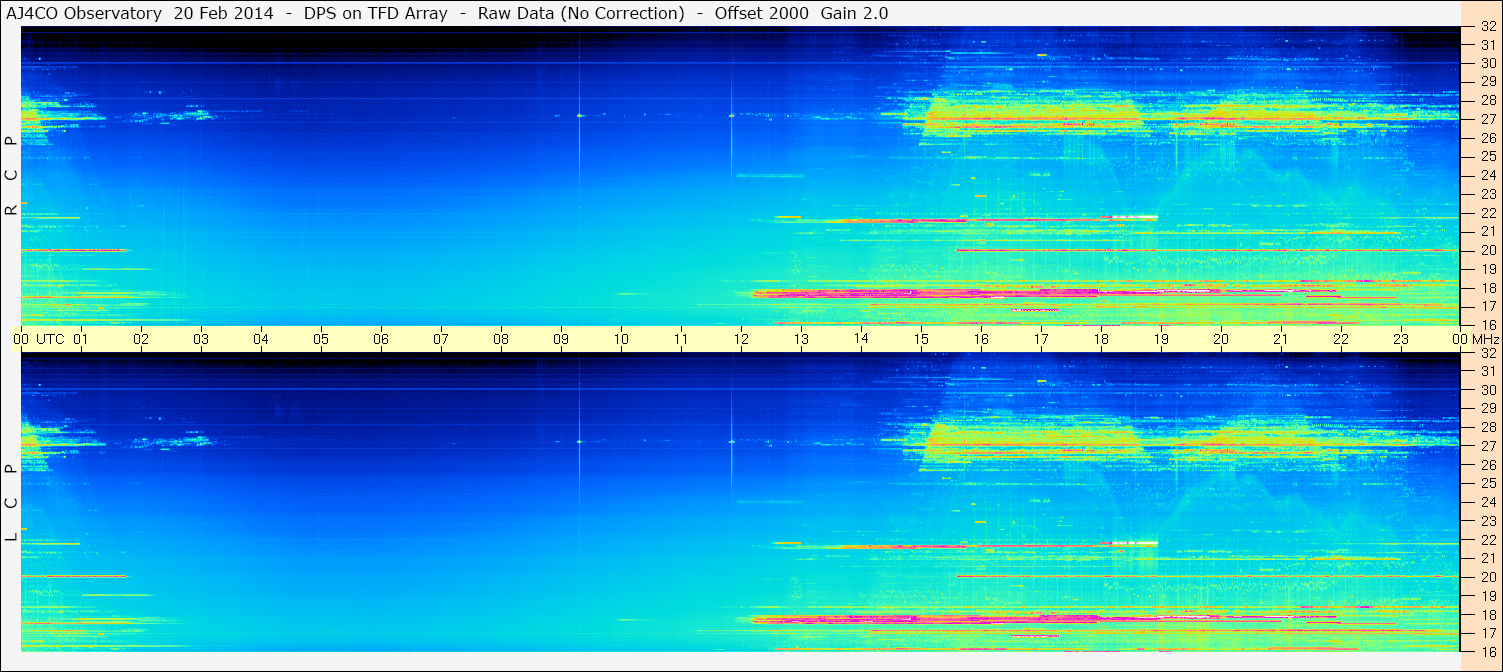Click the 29 frequency label in LCP panel
The image size is (1503, 672).
coord(1487,408)
